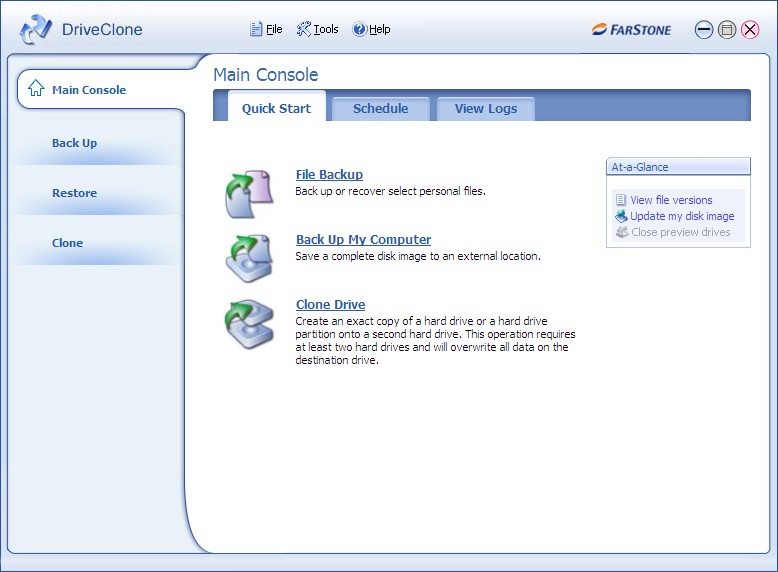Click the Clone Drive icon

tap(246, 322)
